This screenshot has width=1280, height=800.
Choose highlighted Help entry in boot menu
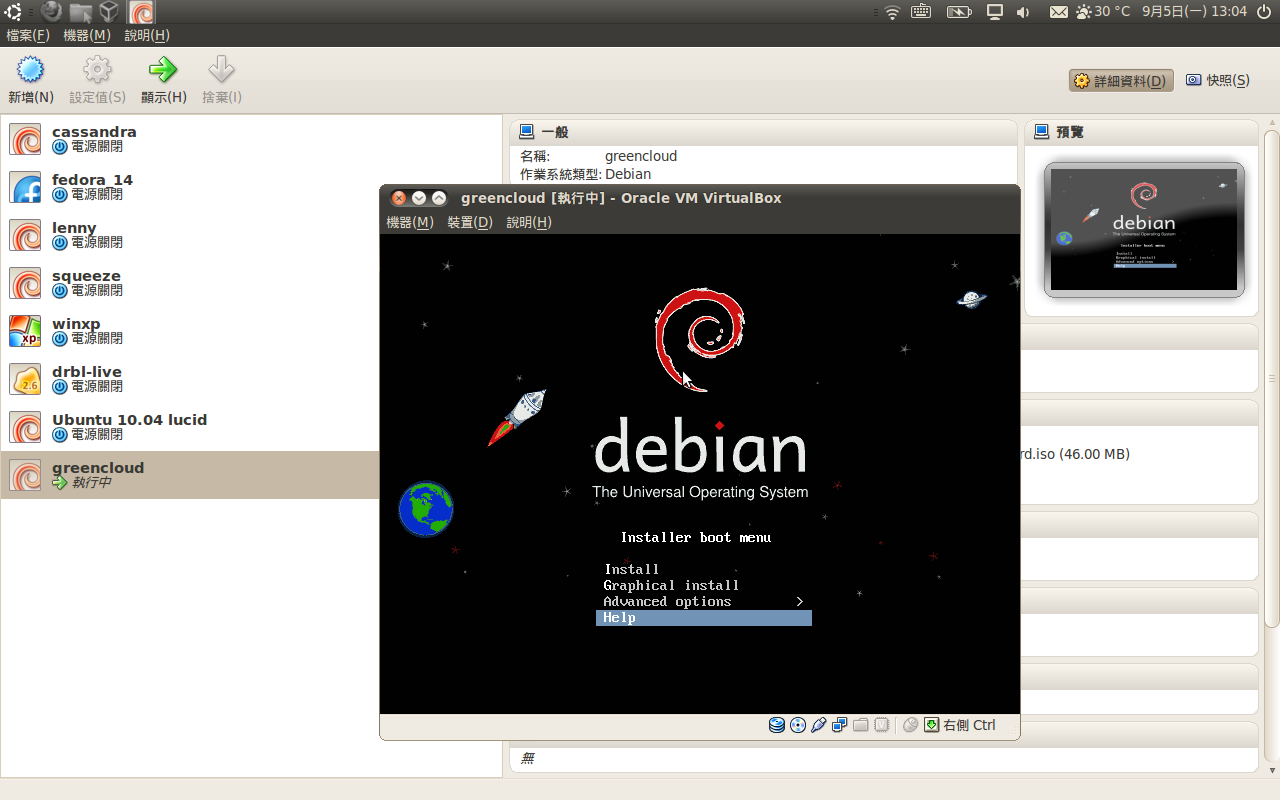click(x=704, y=617)
